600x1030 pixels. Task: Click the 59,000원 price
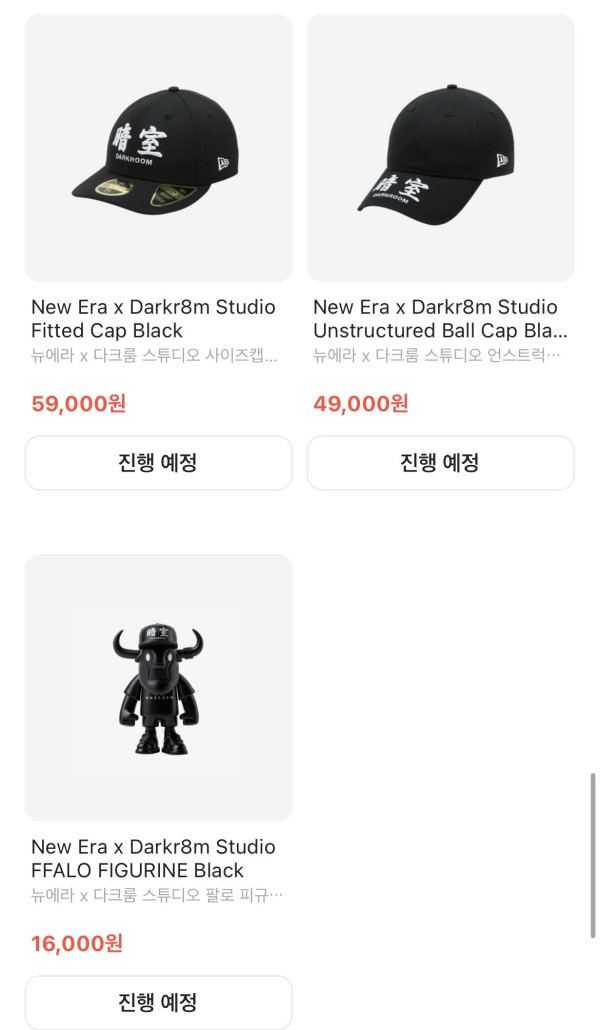point(79,404)
